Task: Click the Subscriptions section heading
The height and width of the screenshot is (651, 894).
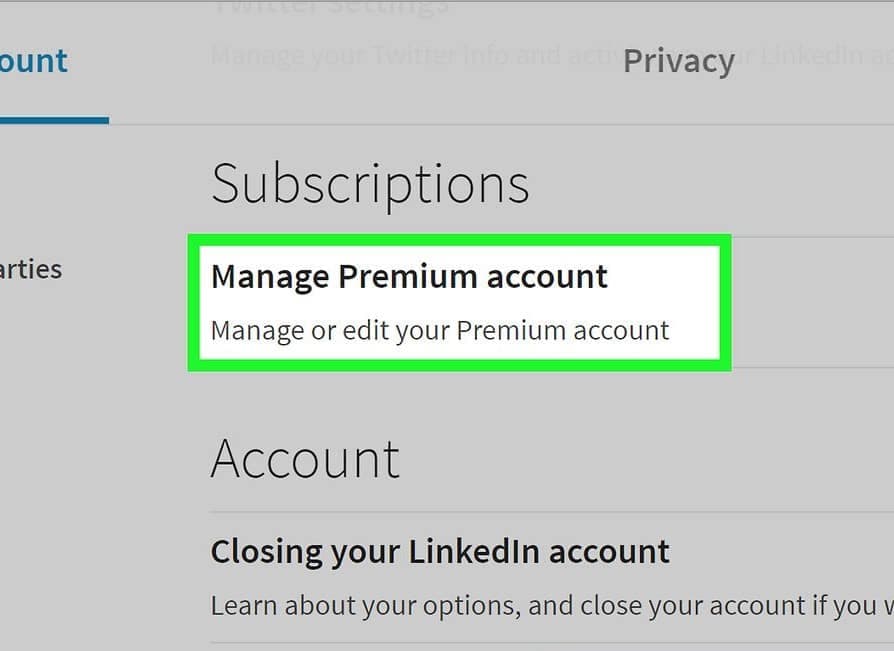Action: (370, 184)
